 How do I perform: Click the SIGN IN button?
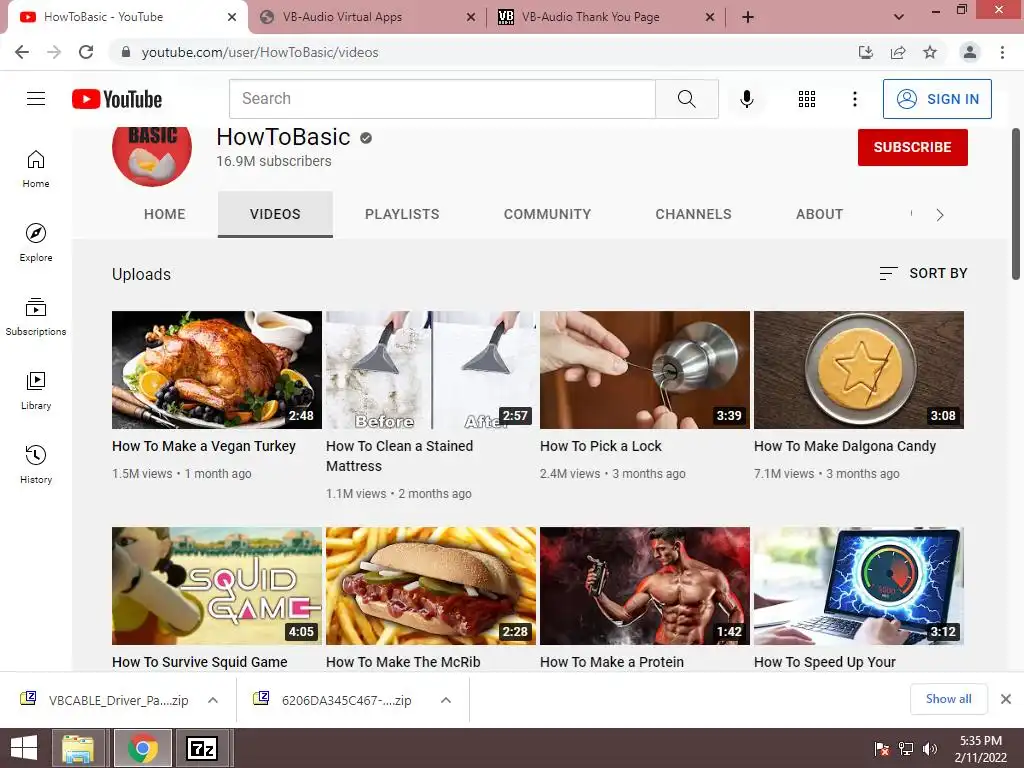(x=937, y=99)
